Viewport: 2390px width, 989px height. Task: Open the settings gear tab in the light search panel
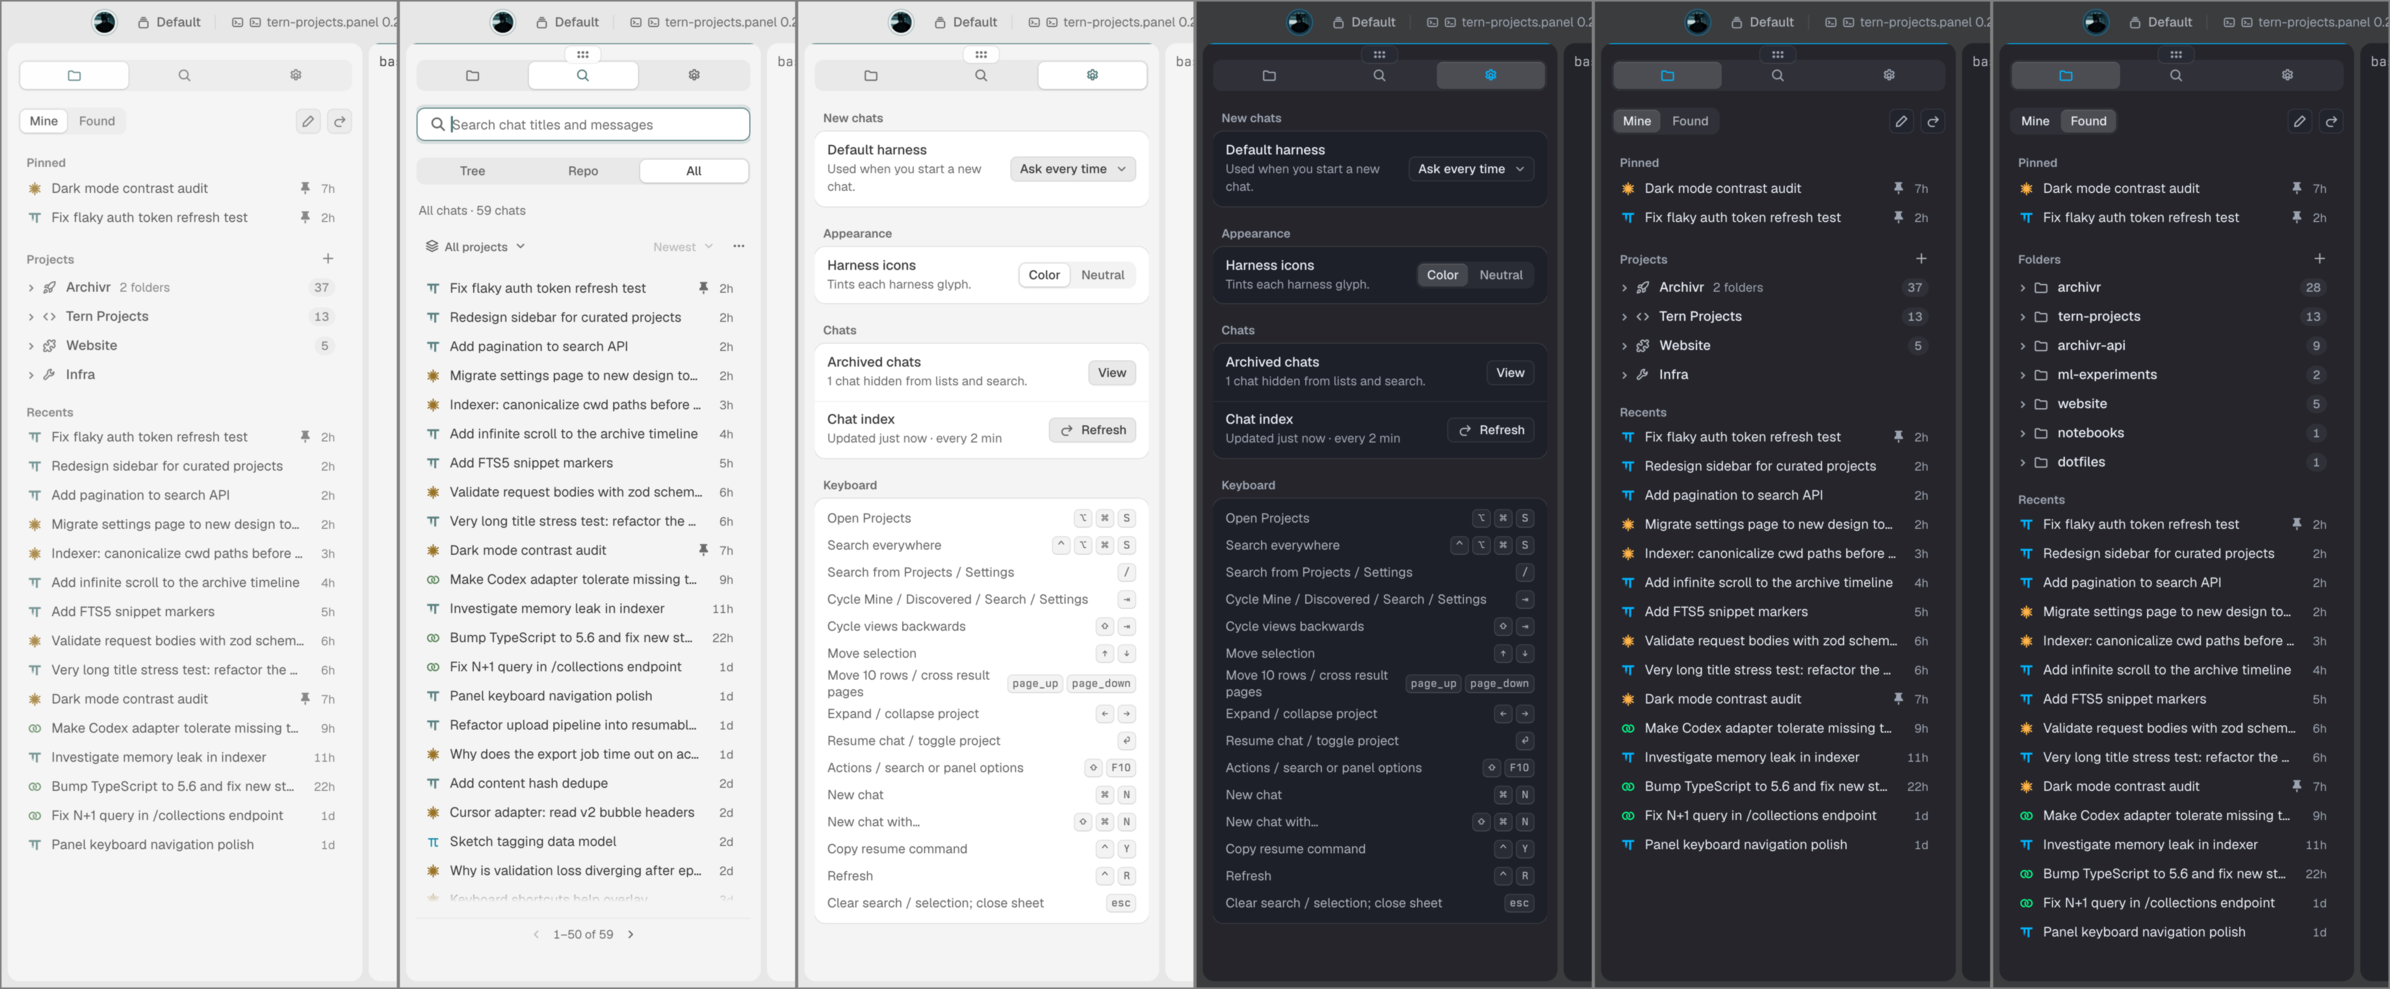point(694,75)
